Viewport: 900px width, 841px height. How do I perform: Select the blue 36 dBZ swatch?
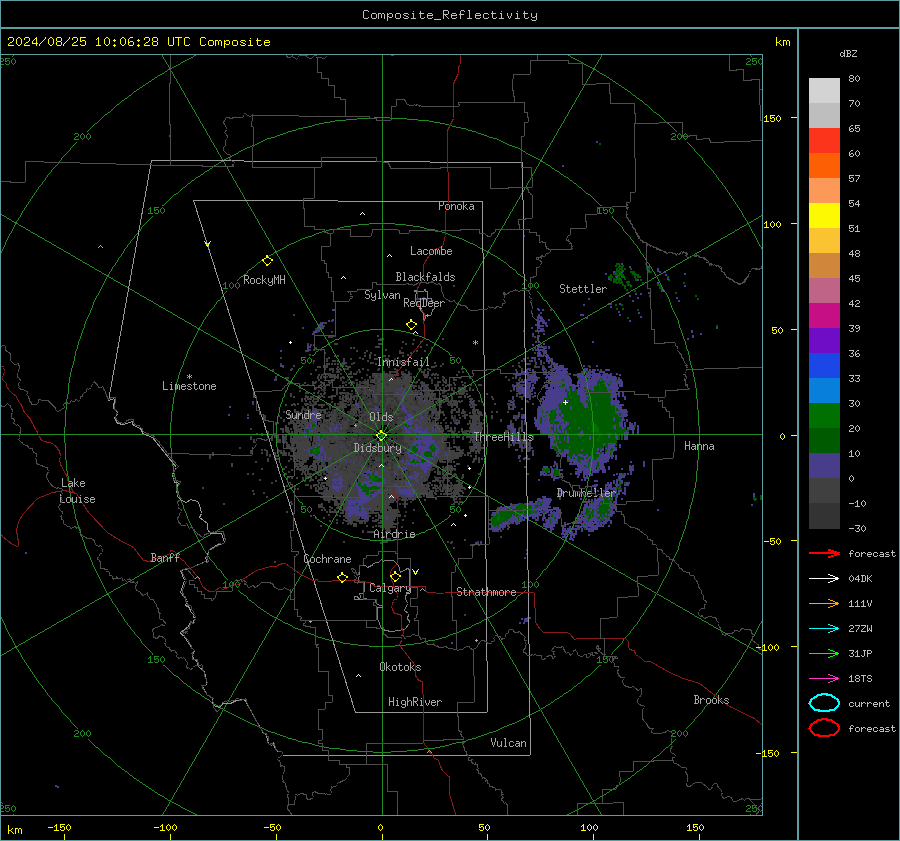pos(824,366)
